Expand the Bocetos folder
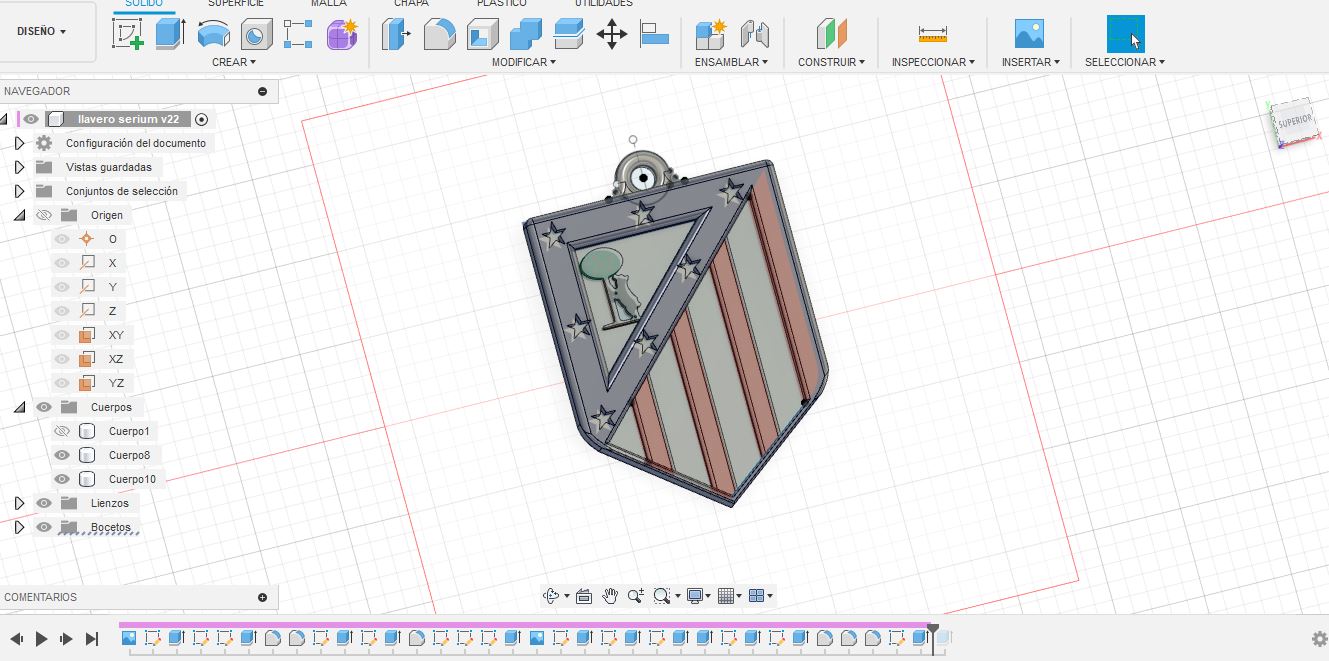This screenshot has width=1329, height=661. [19, 527]
